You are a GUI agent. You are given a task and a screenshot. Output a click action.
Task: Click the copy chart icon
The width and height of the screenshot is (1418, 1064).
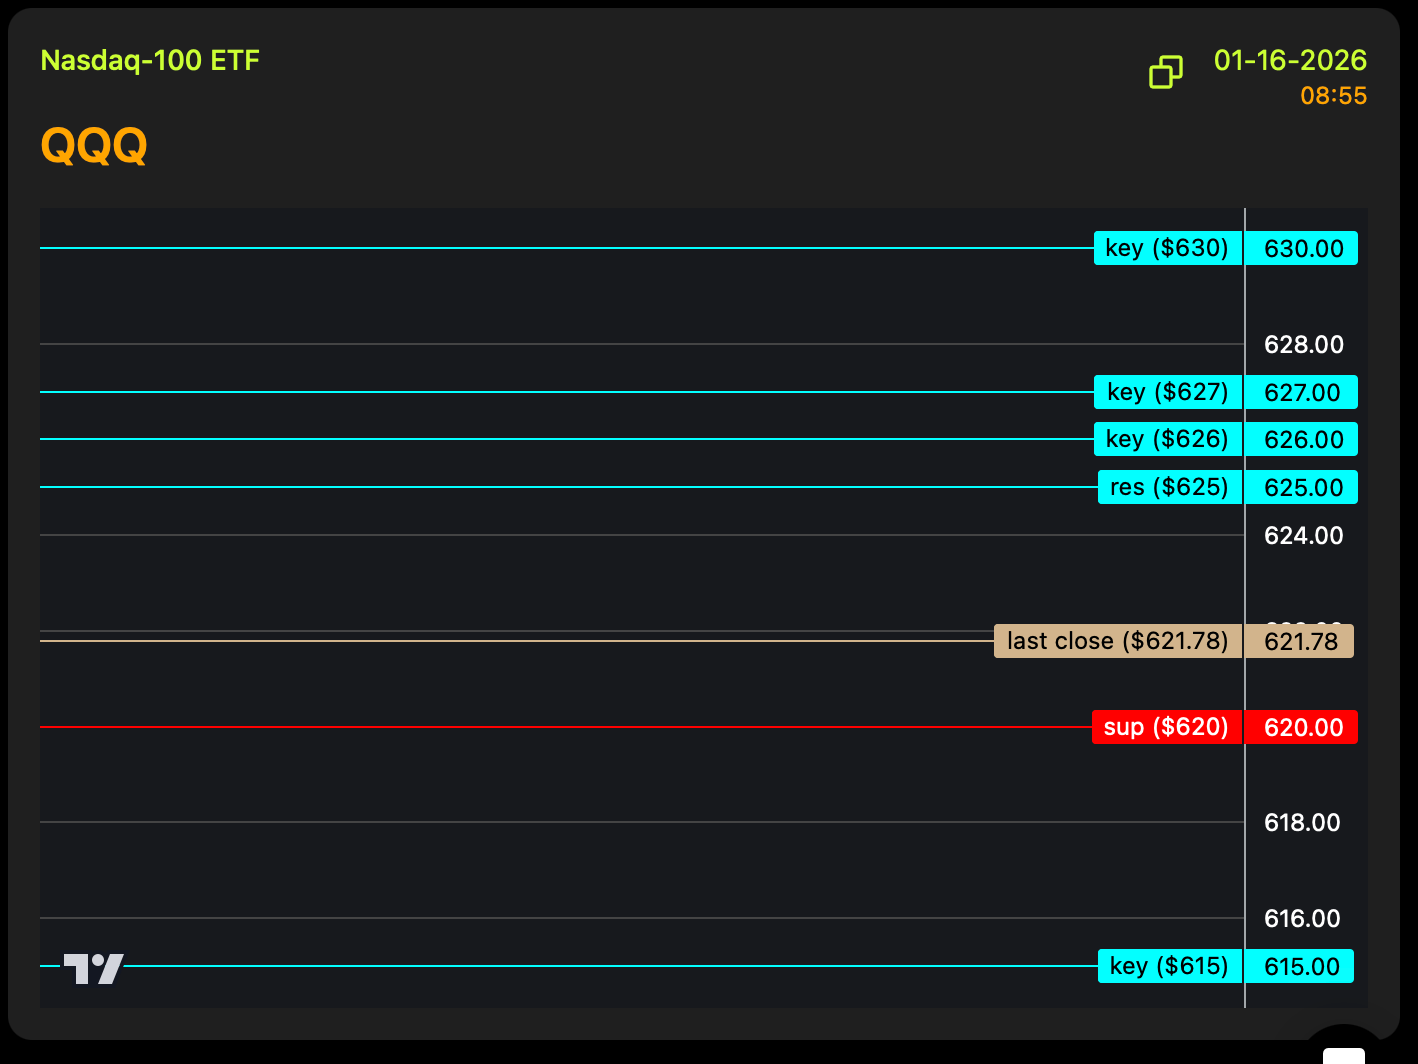click(x=1166, y=72)
